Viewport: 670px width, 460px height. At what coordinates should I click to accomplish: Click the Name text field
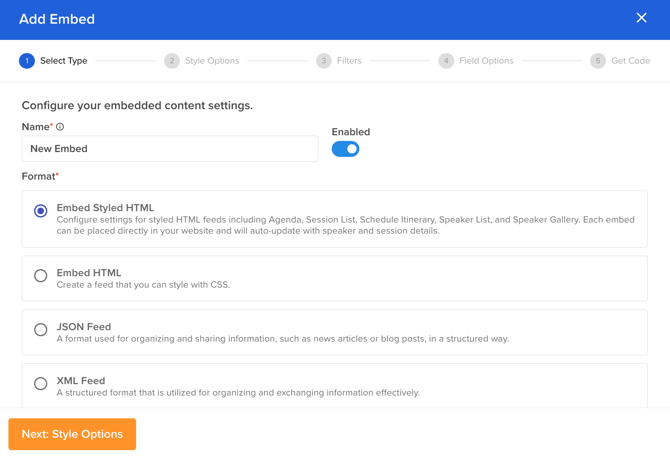point(170,149)
